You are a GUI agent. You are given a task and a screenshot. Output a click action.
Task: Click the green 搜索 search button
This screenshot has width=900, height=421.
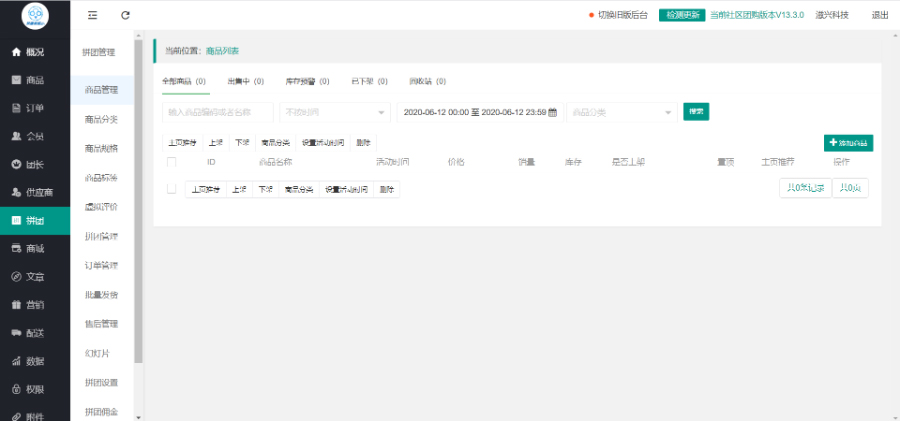coord(696,111)
